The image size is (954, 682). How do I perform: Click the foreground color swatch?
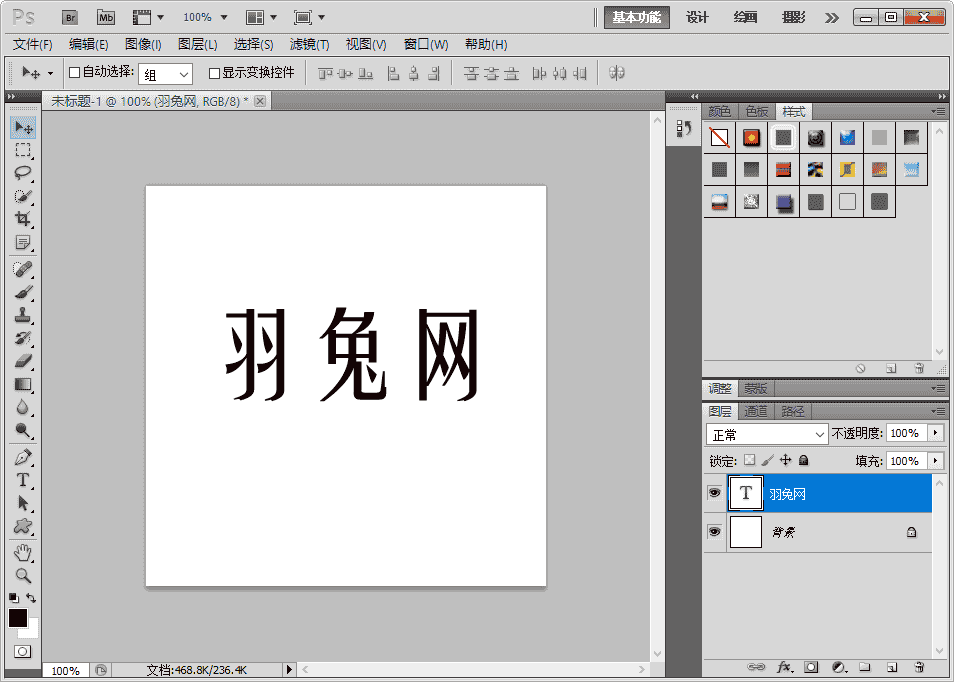tap(18, 619)
